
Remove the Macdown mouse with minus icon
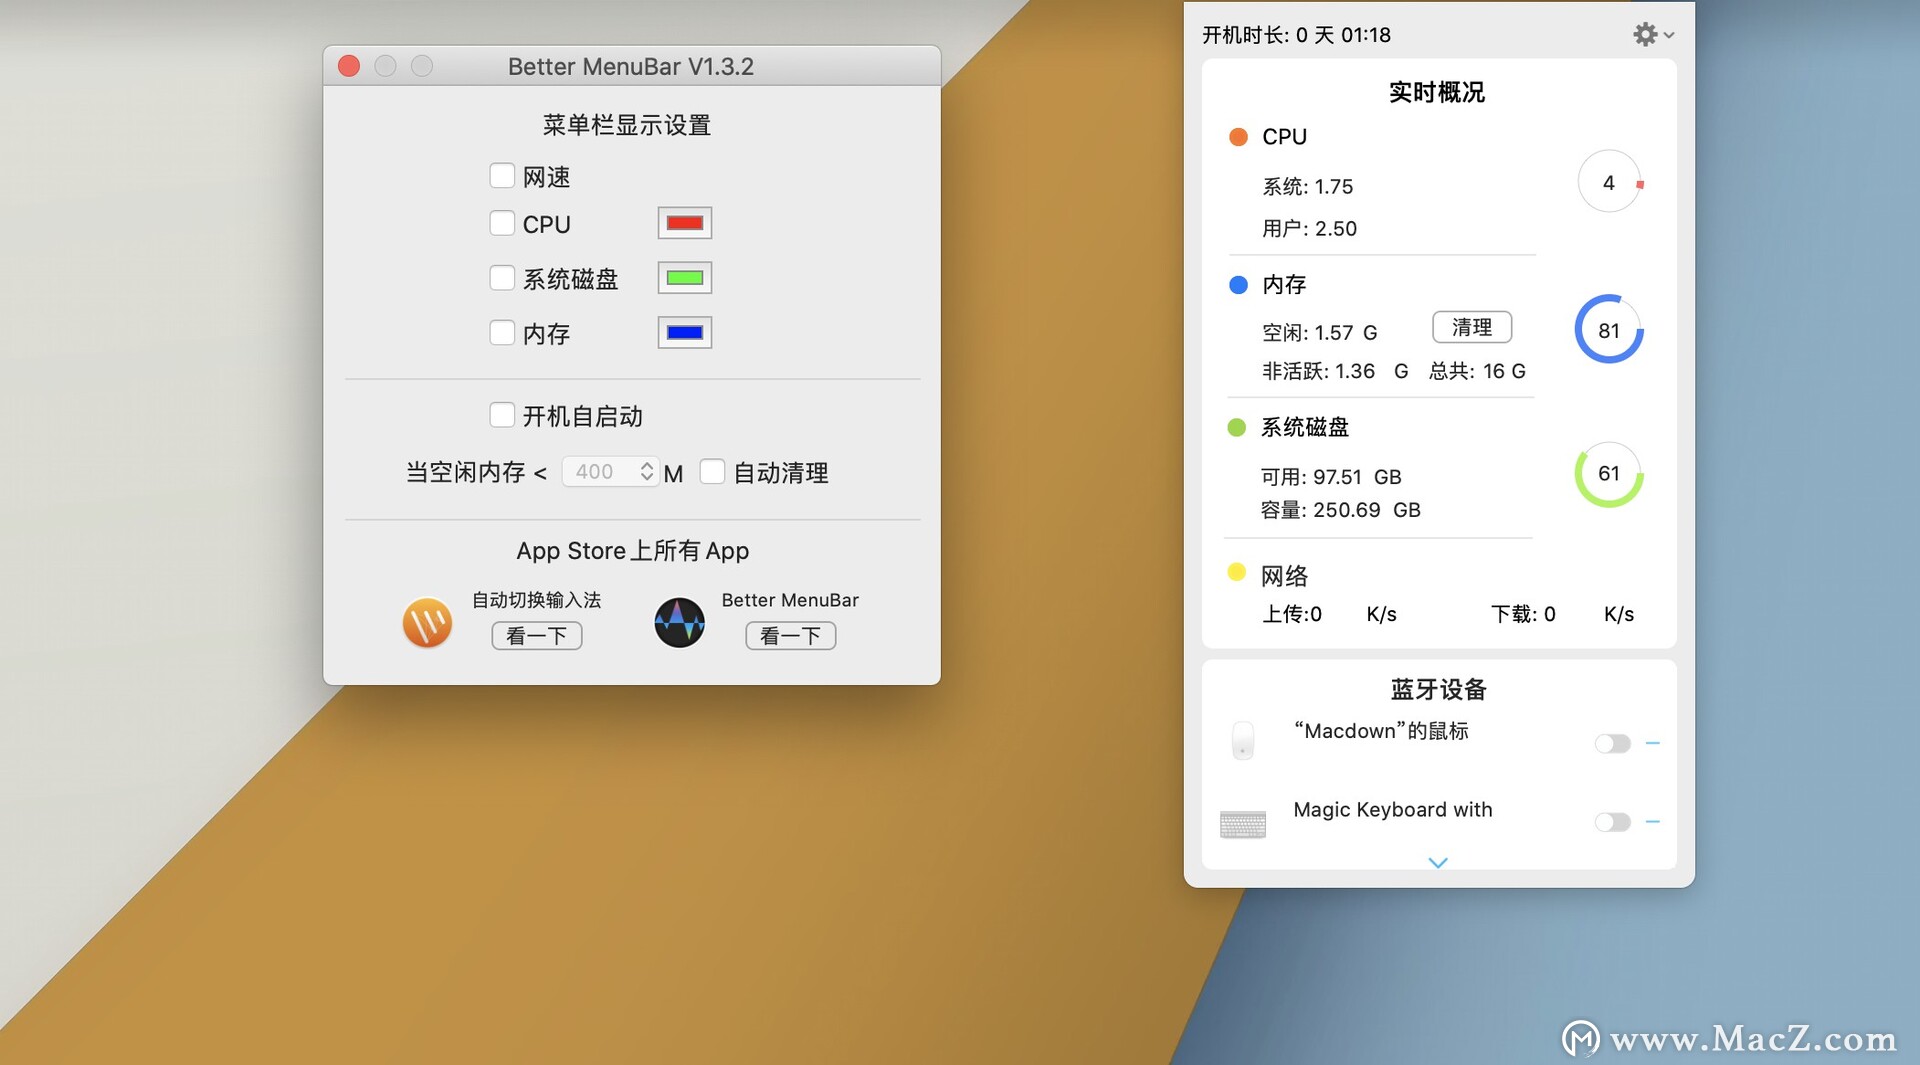click(x=1653, y=743)
